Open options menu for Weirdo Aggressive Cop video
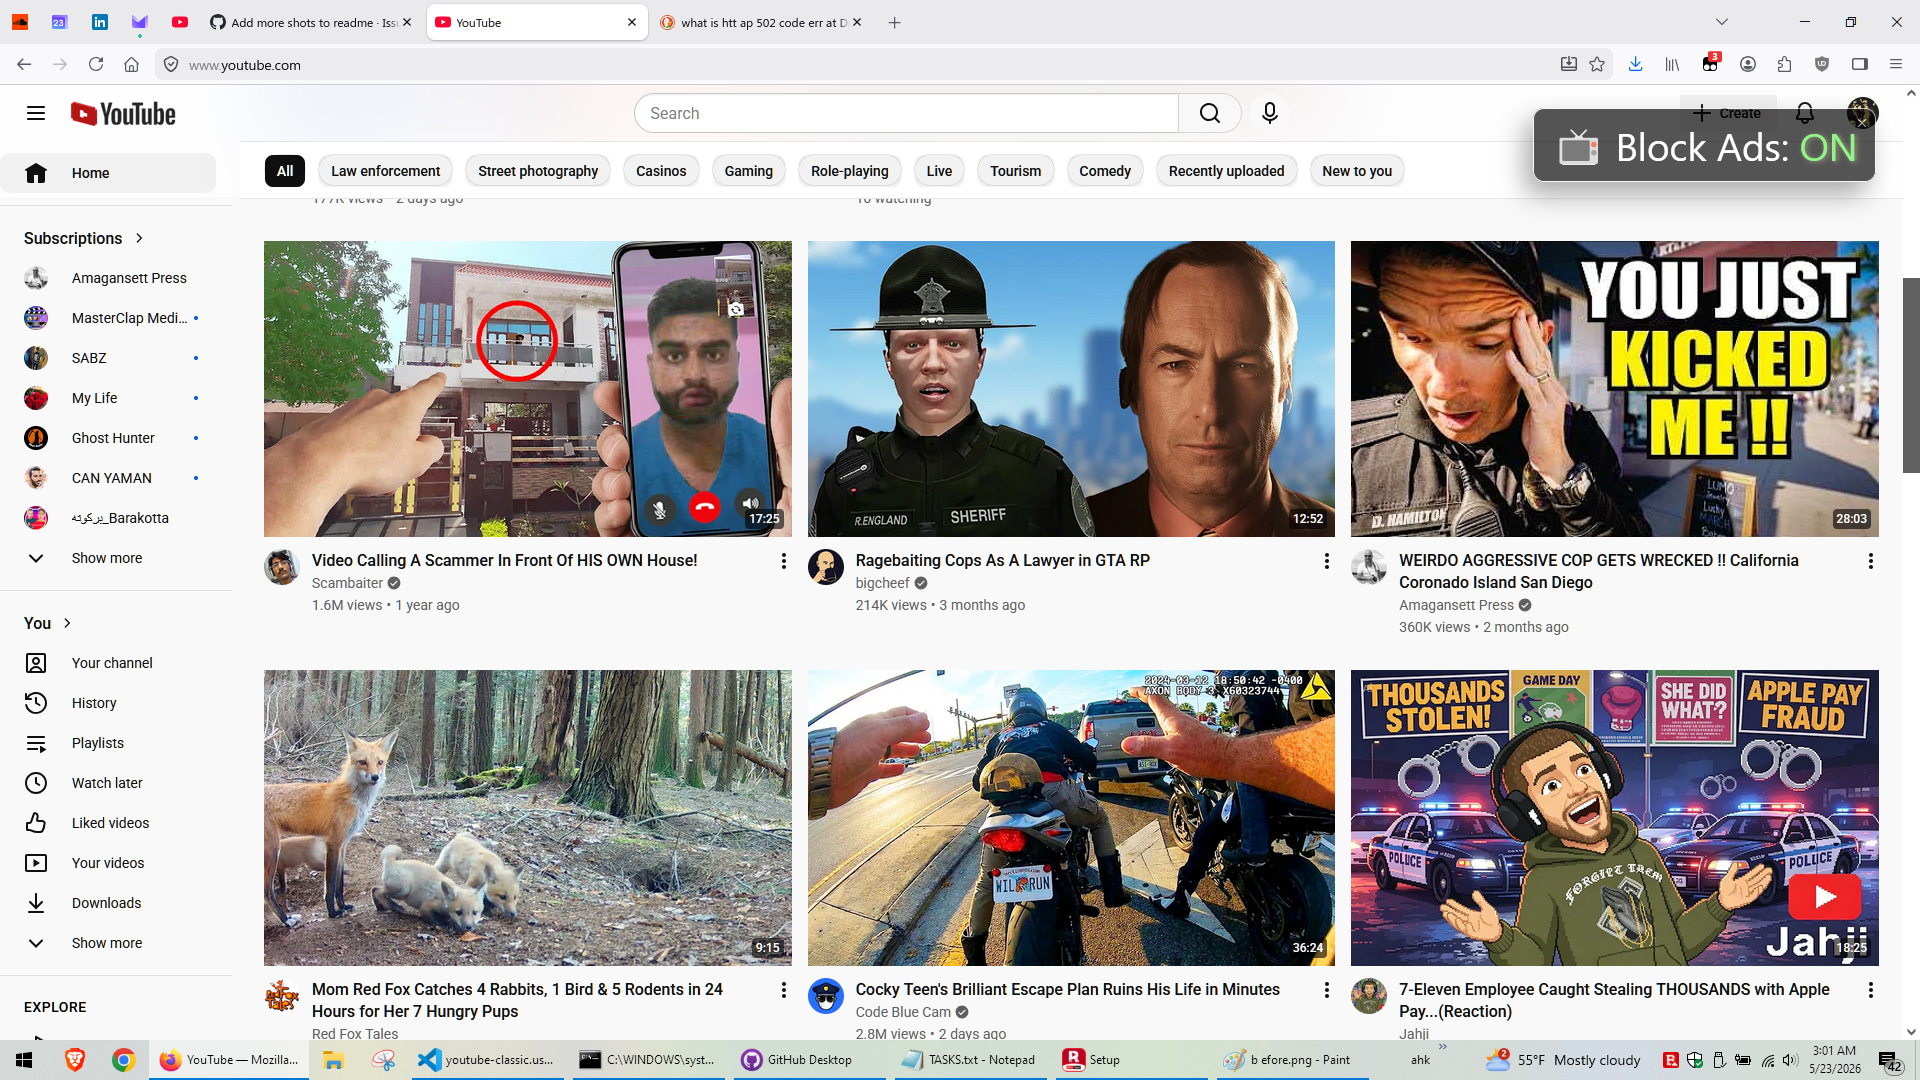 coord(1871,561)
